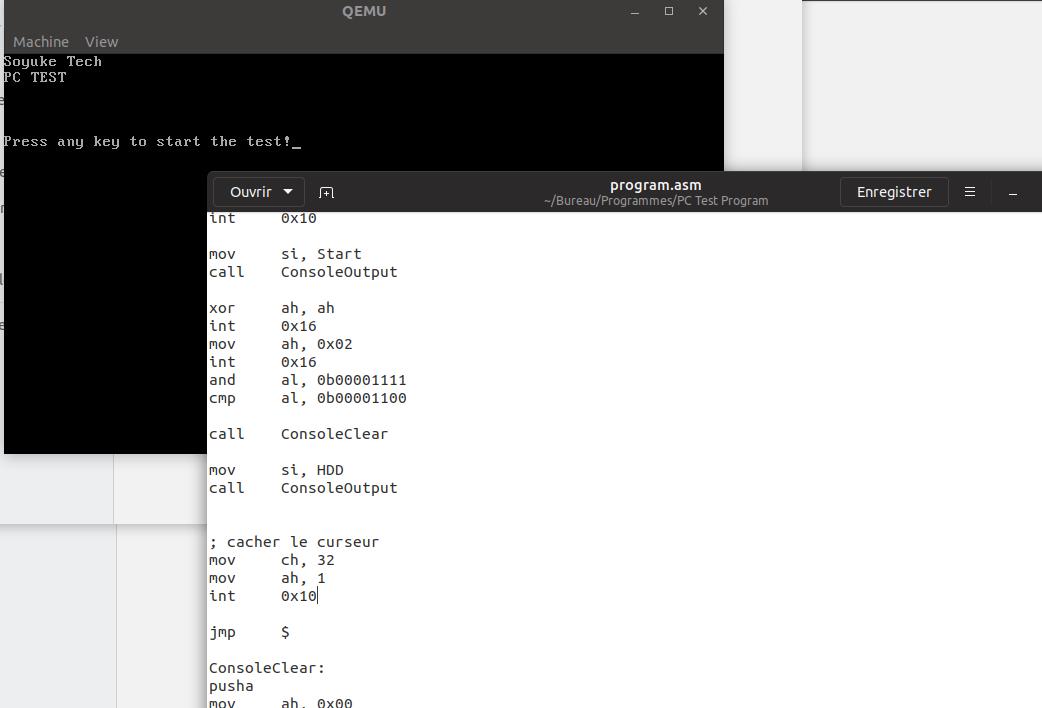Select the ConsoleClear: label in the code

click(266, 668)
